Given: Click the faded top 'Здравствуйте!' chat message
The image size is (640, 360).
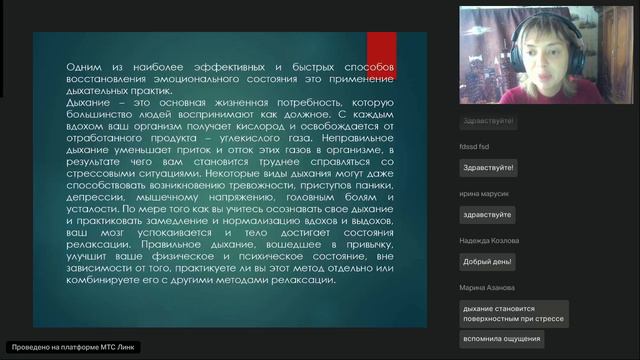Looking at the screenshot, I should [x=488, y=121].
